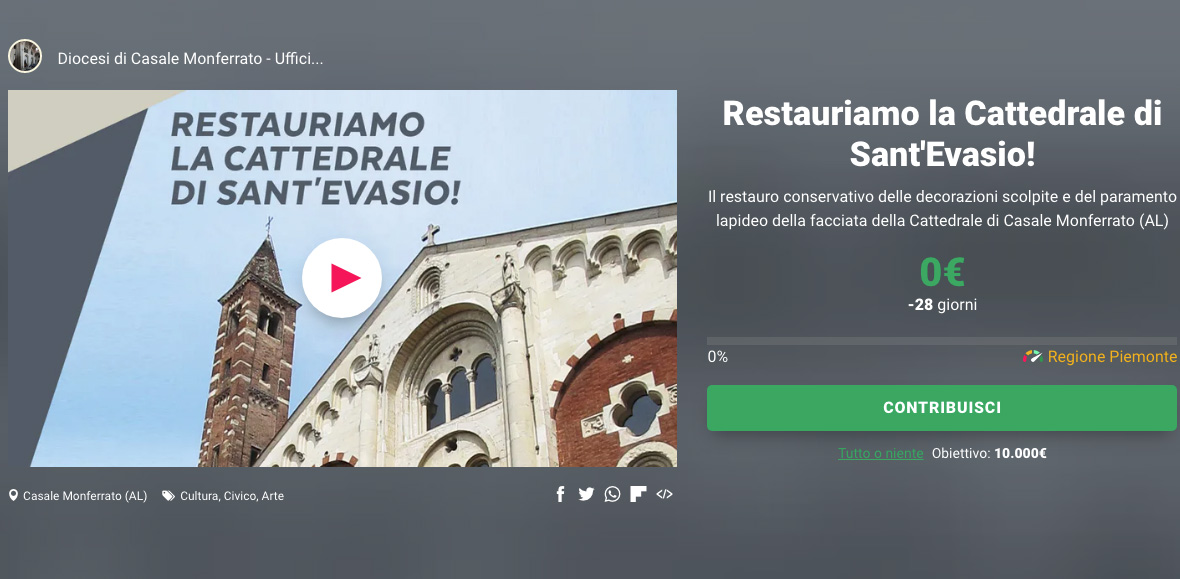The image size is (1180, 579).
Task: Play the cathedral restoration campaign video
Action: [x=342, y=278]
